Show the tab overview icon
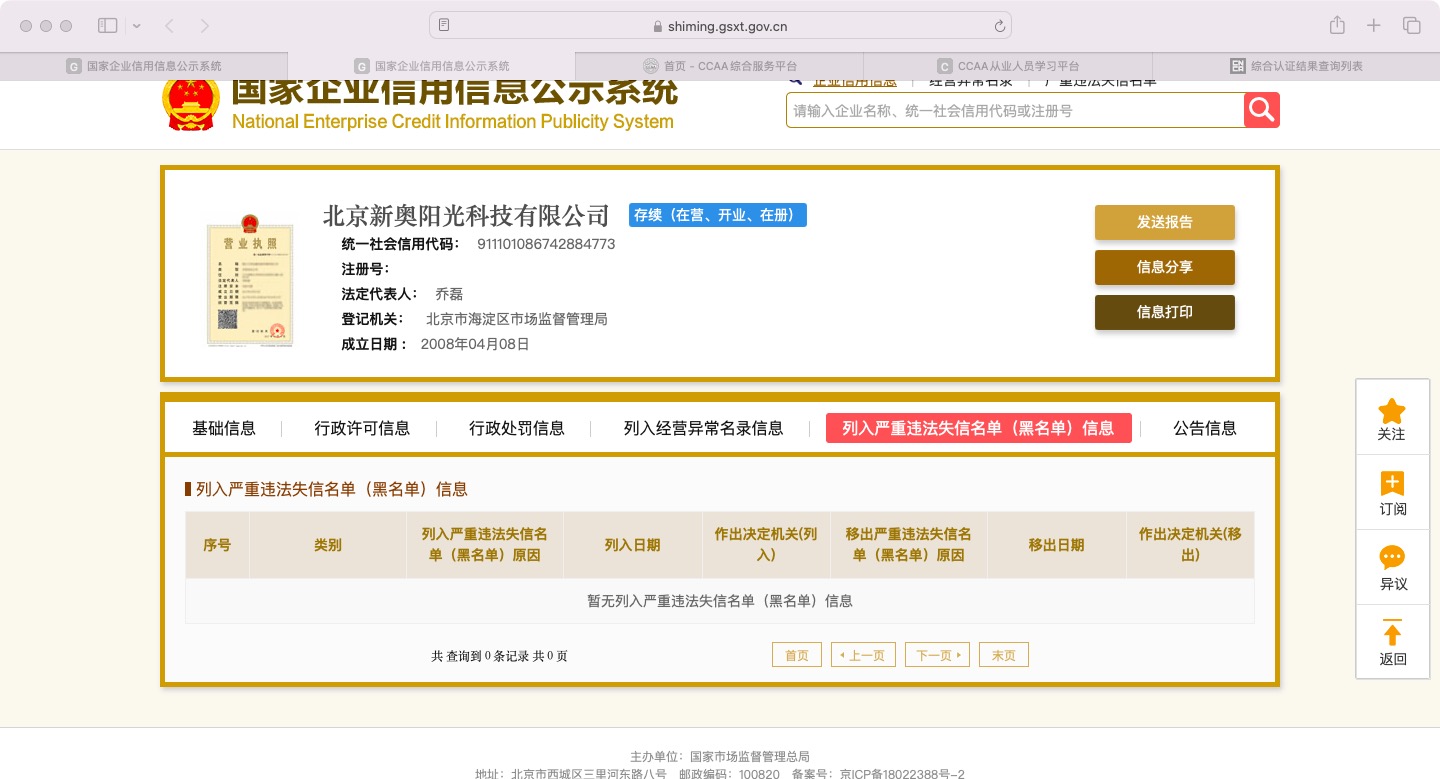Viewport: 1440px width, 779px height. pos(1411,25)
